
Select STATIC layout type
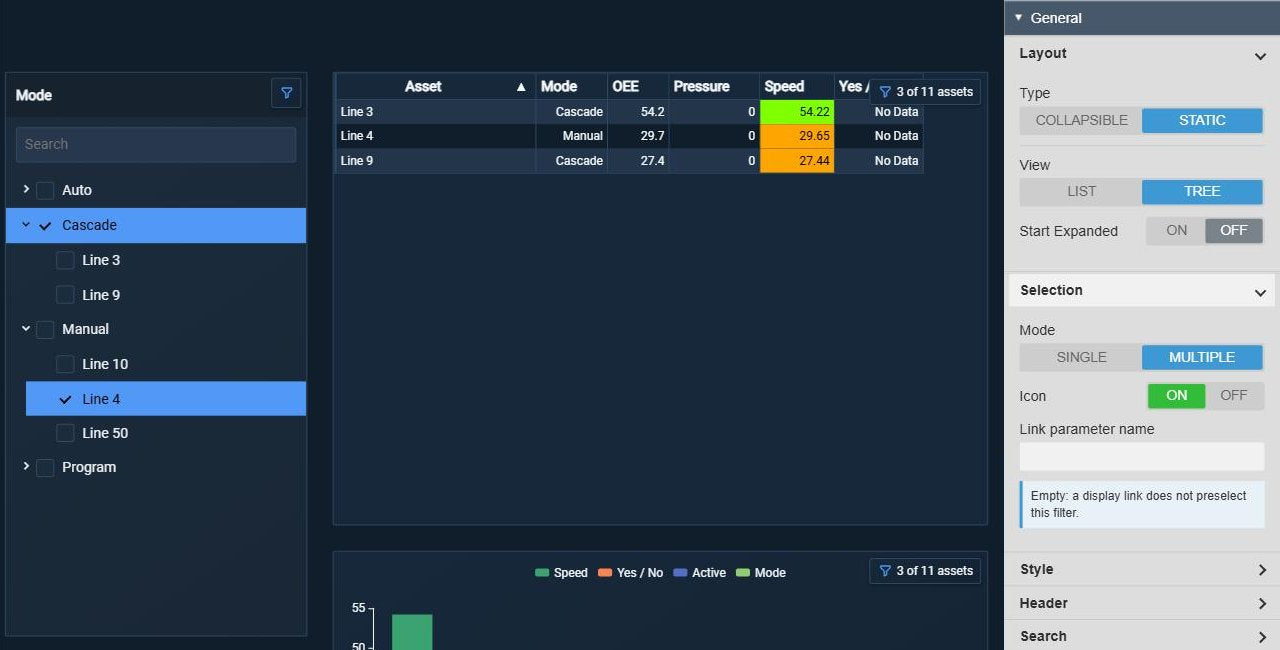point(1202,120)
